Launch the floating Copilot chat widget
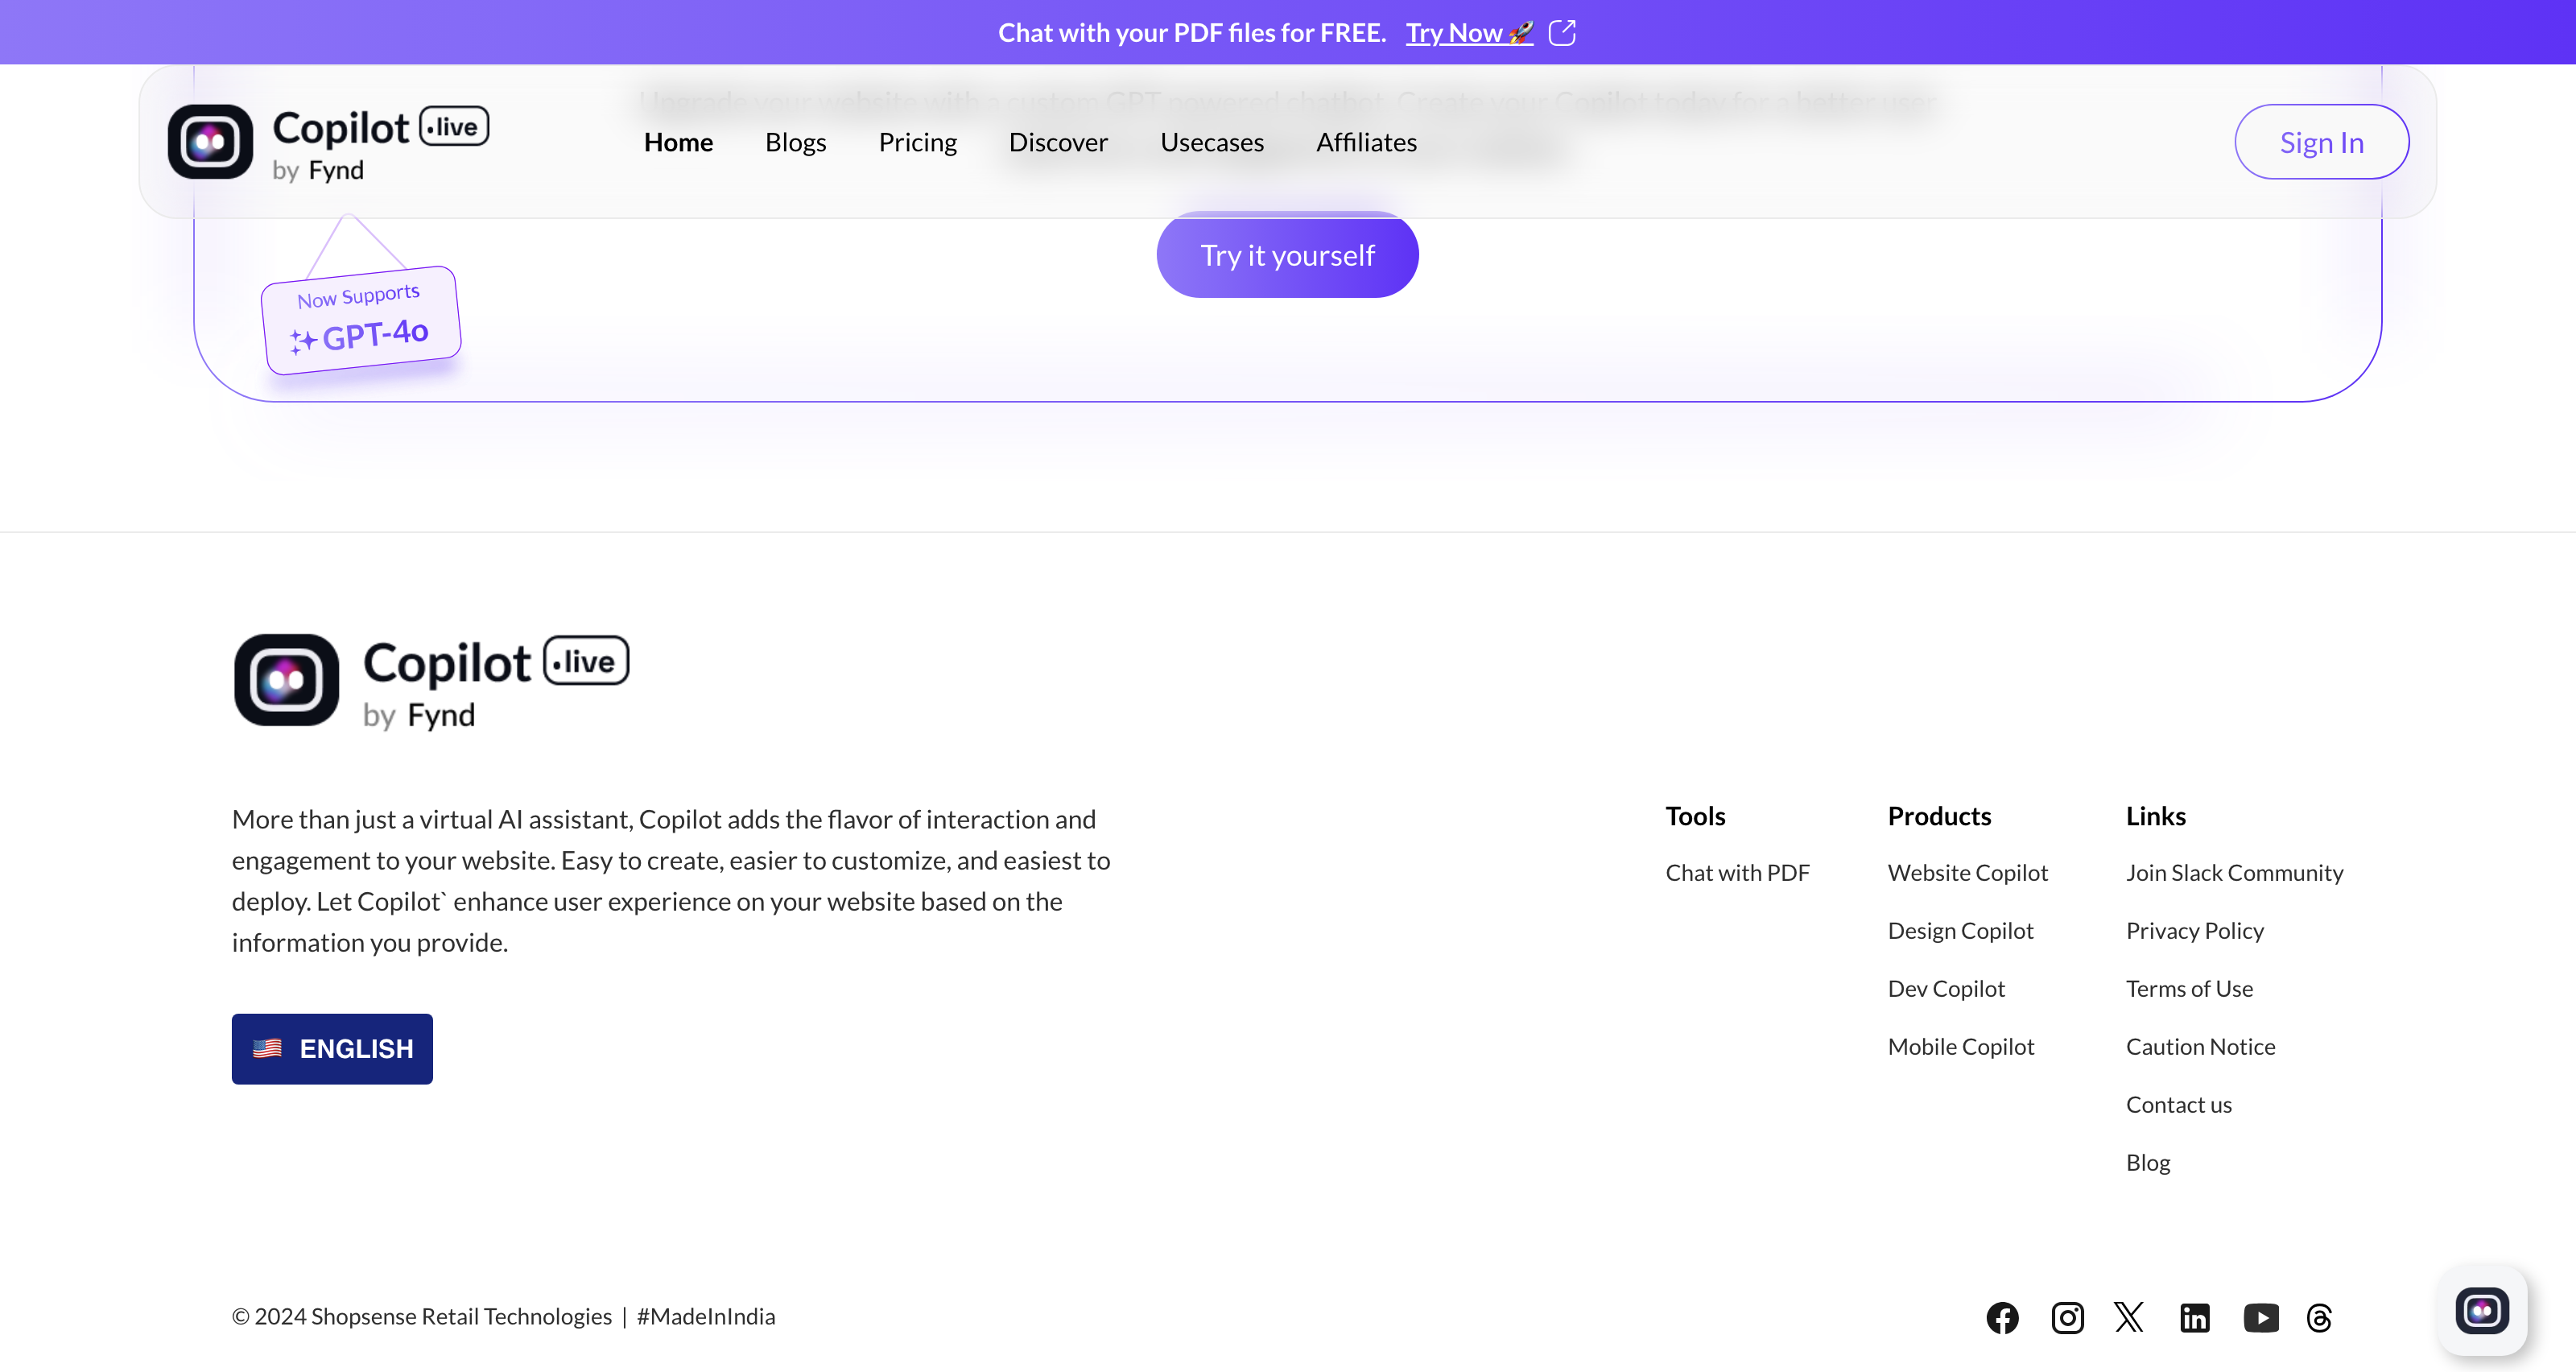The height and width of the screenshot is (1372, 2576). tap(2482, 1311)
